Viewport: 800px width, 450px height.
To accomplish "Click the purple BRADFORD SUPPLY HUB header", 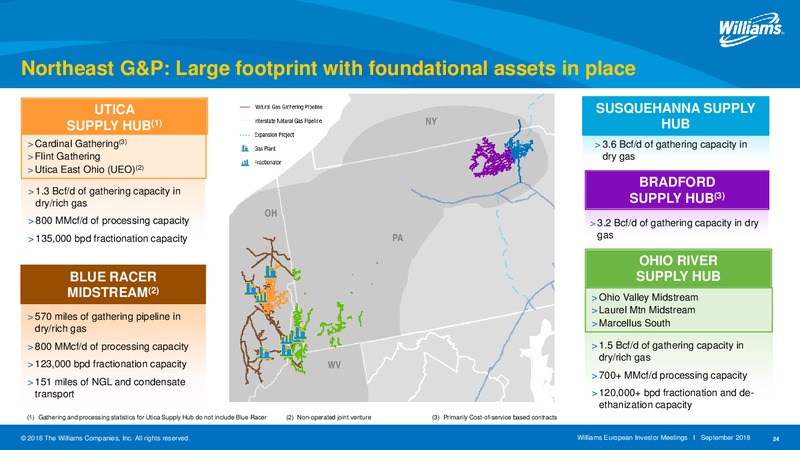I will [677, 190].
